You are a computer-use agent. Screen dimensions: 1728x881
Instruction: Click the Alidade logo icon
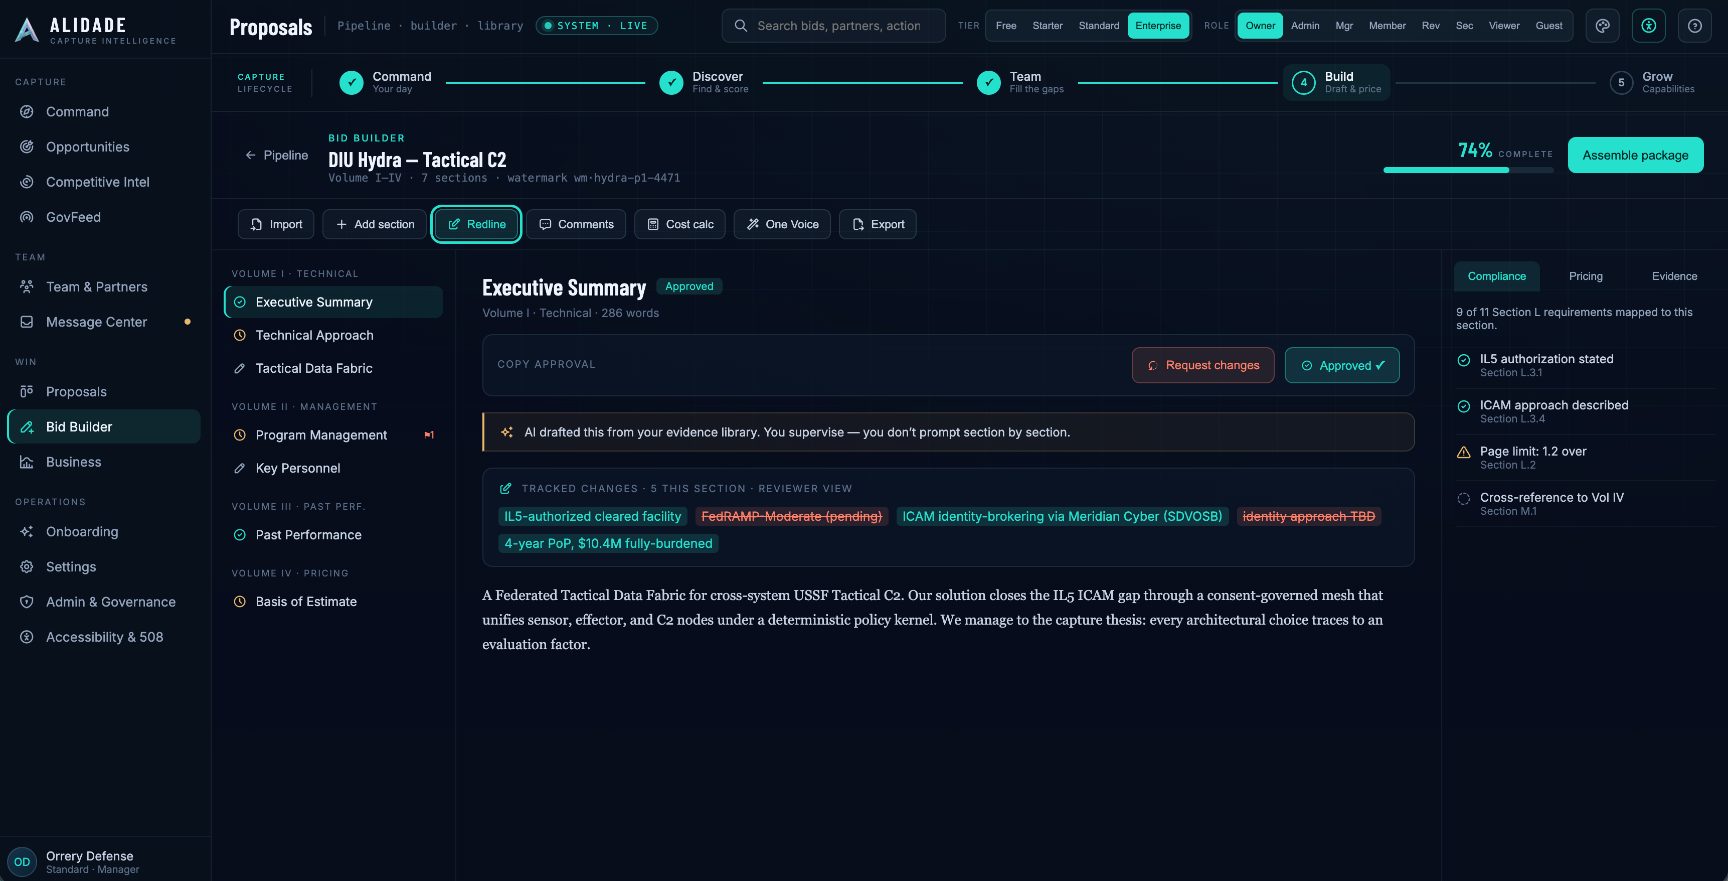(x=27, y=30)
